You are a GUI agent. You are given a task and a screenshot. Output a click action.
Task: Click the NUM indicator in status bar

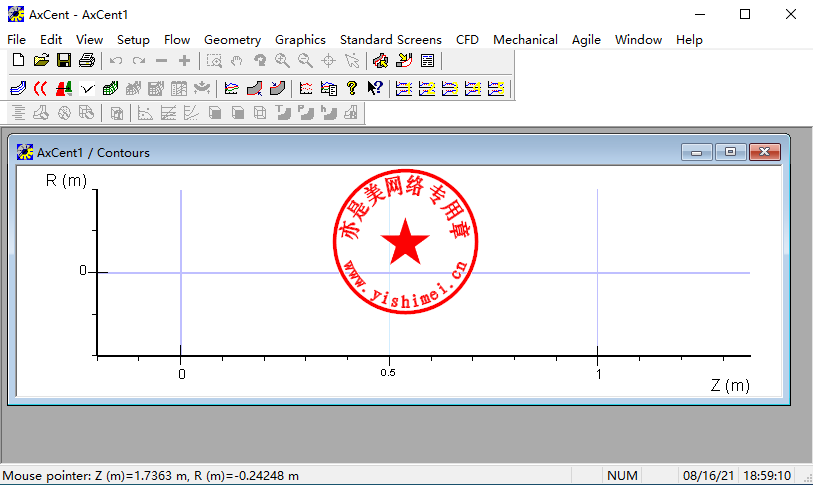(622, 476)
